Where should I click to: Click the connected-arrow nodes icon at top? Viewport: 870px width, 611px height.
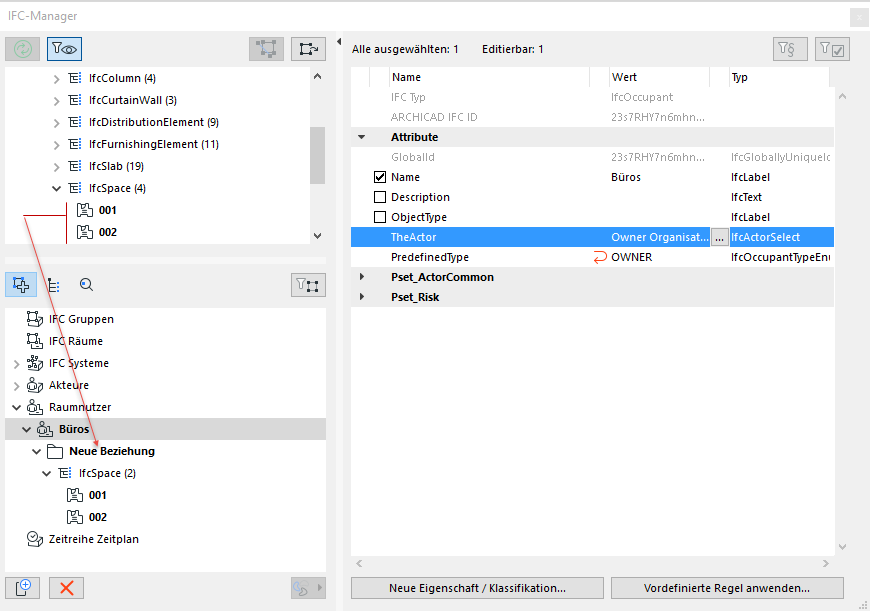pyautogui.click(x=307, y=48)
